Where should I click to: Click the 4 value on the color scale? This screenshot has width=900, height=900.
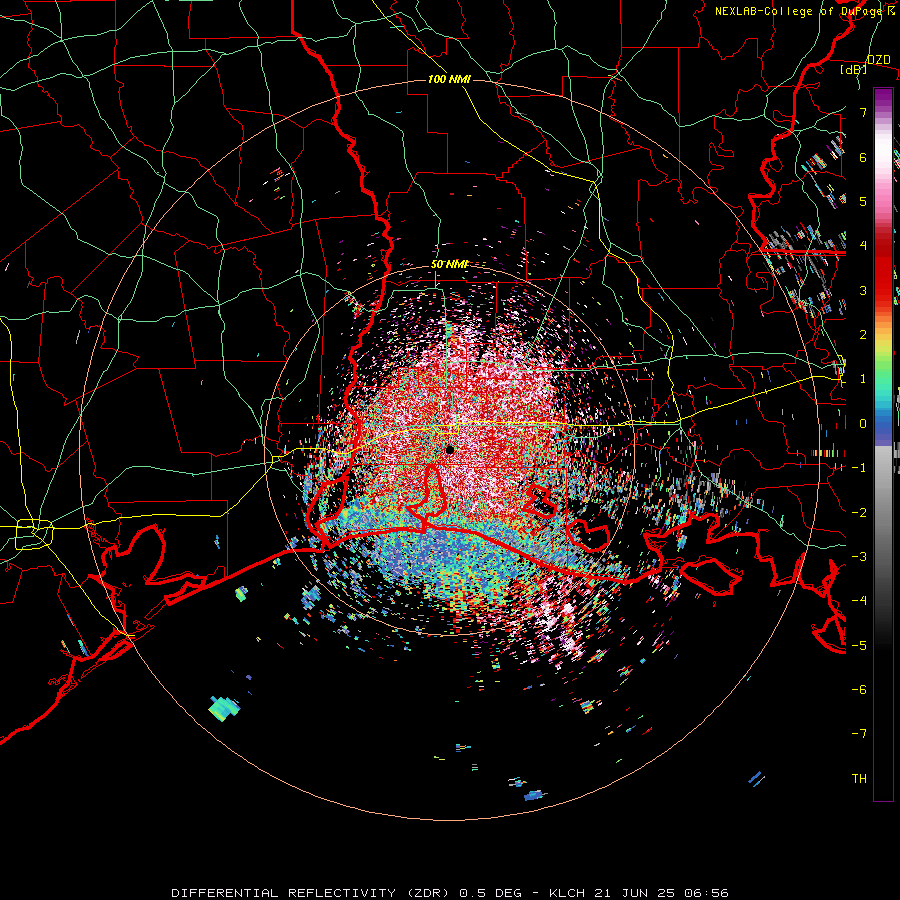click(863, 246)
